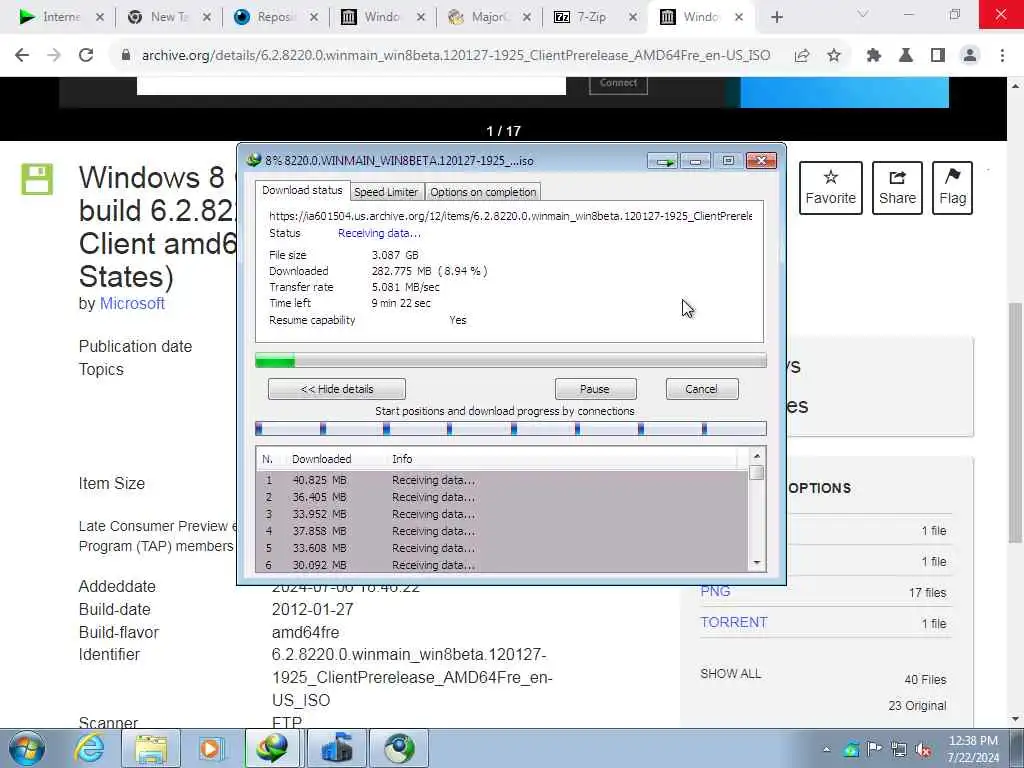Click the overall download progress bar
The width and height of the screenshot is (1024, 768).
tap(511, 360)
